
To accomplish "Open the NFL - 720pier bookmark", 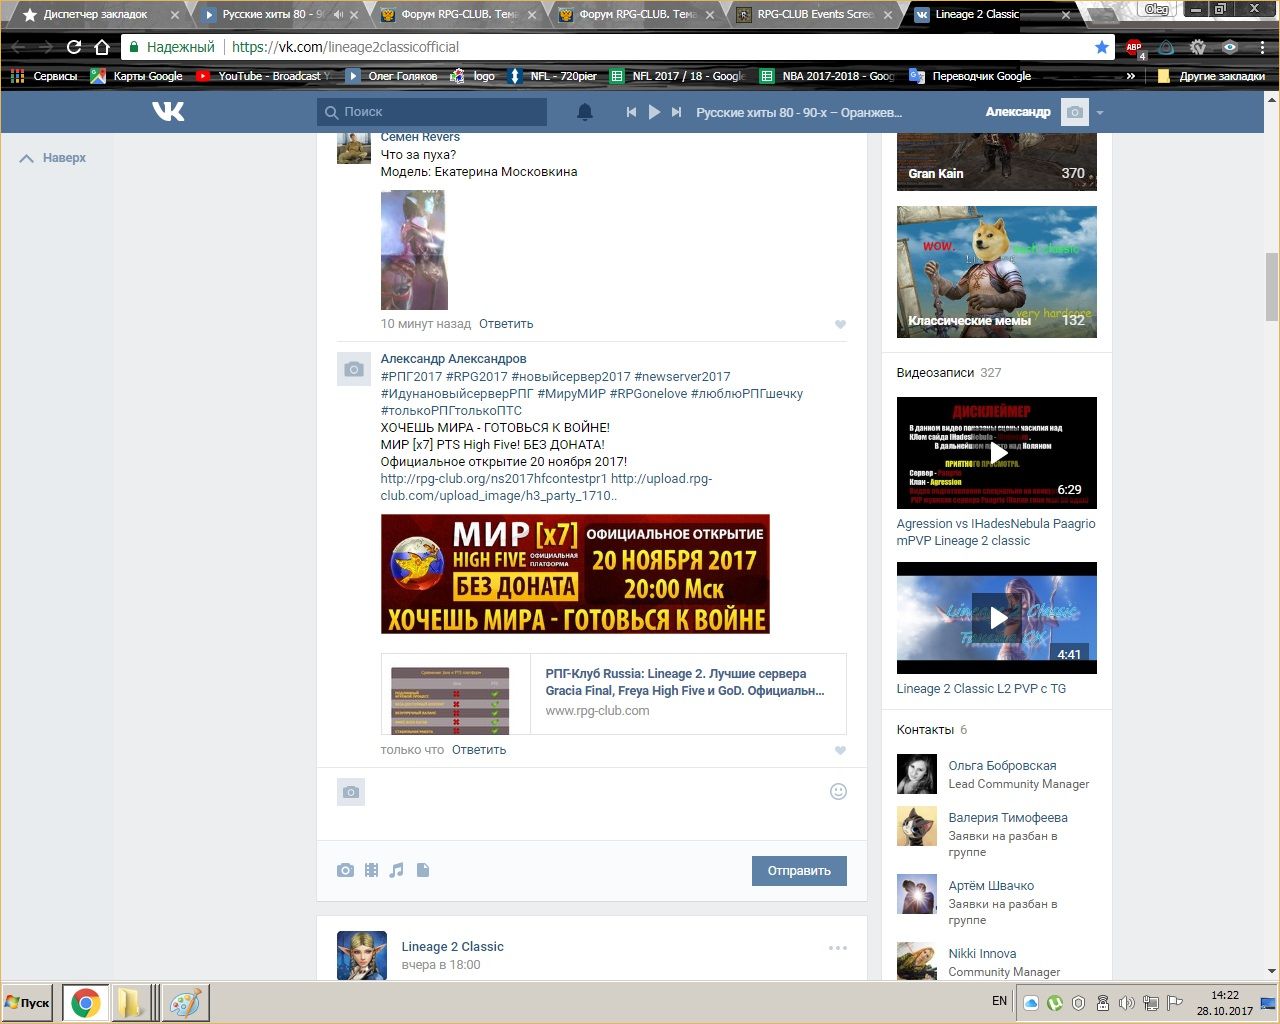I will (553, 76).
